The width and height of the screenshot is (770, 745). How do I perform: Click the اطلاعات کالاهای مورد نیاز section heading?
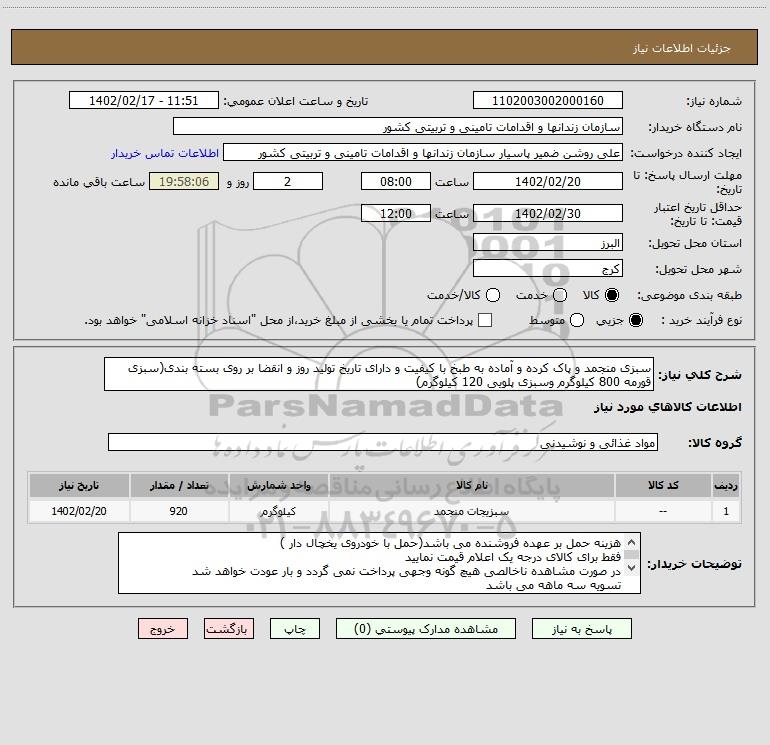tap(668, 407)
